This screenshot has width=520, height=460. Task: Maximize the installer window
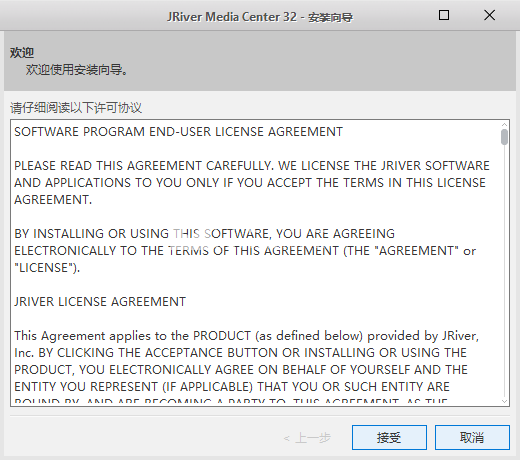[444, 15]
